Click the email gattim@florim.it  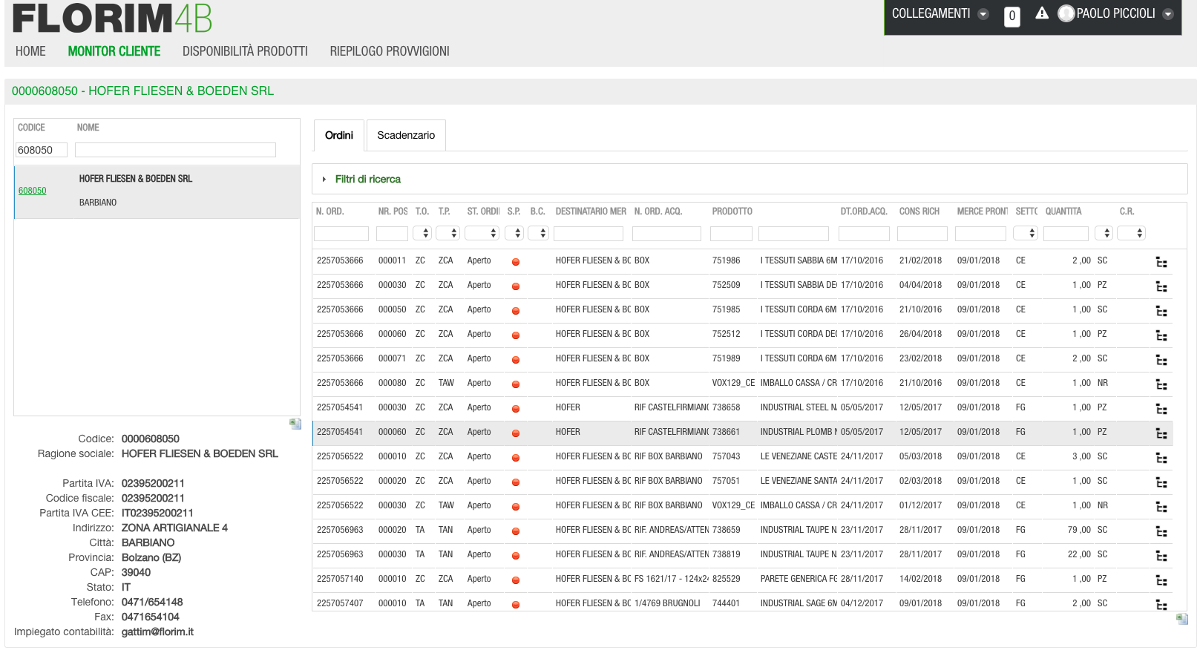[157, 632]
